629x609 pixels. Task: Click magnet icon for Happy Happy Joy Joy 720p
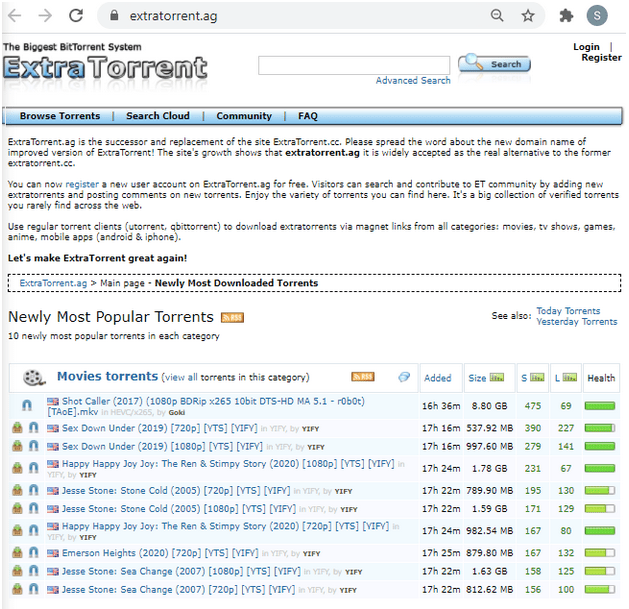pyautogui.click(x=34, y=530)
